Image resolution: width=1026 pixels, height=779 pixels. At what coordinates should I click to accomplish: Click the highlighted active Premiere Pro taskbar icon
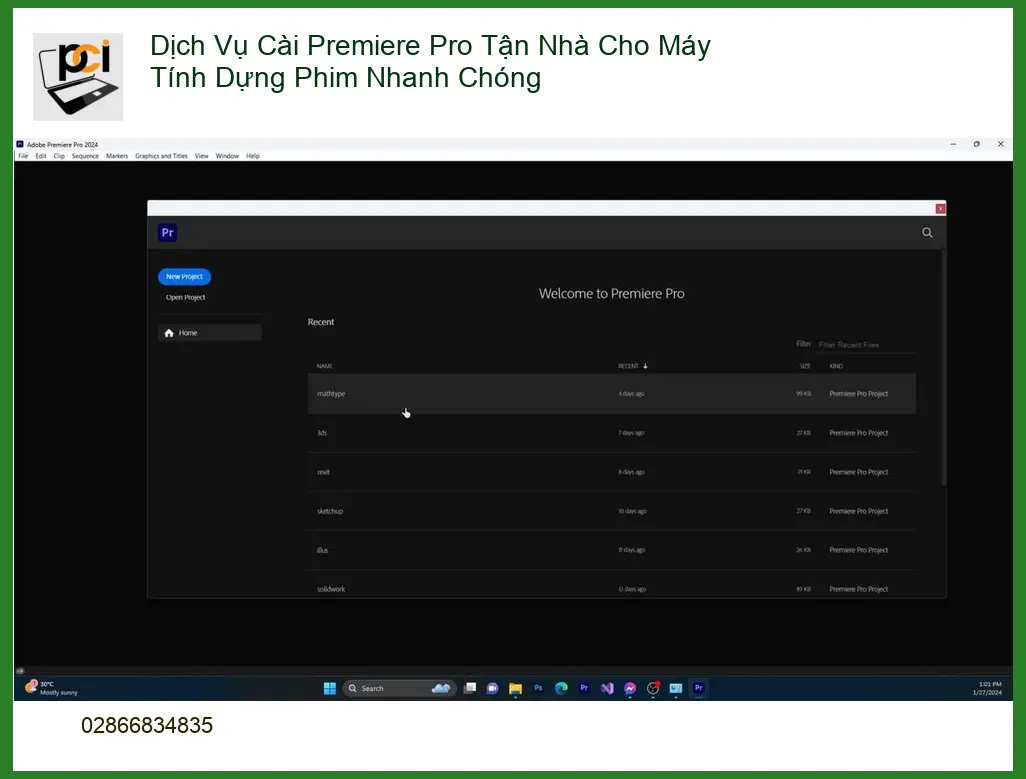699,688
